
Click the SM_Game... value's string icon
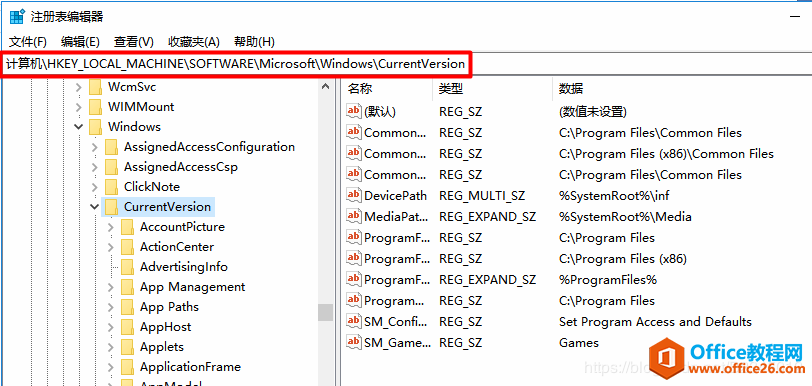click(354, 342)
